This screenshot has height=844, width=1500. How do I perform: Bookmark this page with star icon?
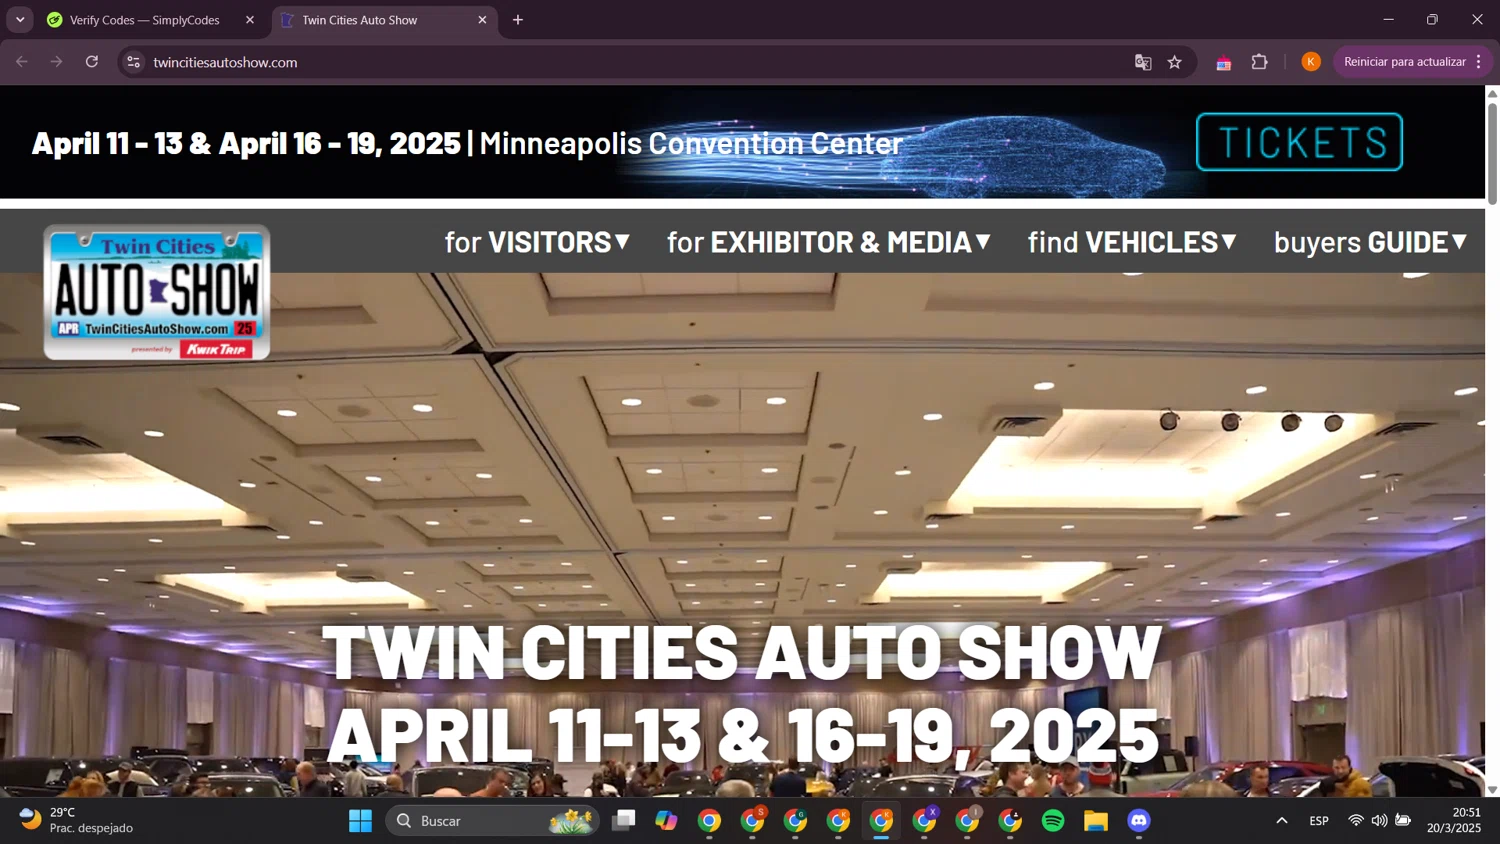pos(1175,62)
